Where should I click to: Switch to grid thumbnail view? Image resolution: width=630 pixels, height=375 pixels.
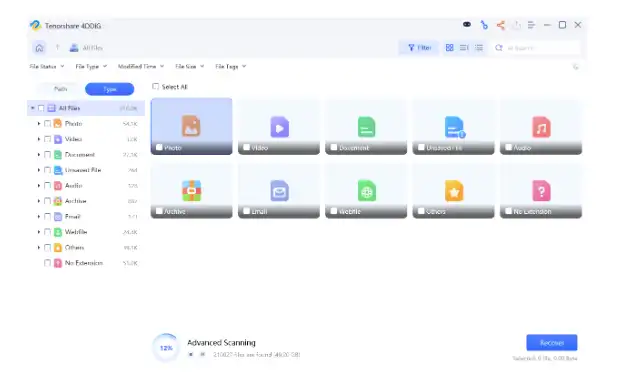point(450,48)
